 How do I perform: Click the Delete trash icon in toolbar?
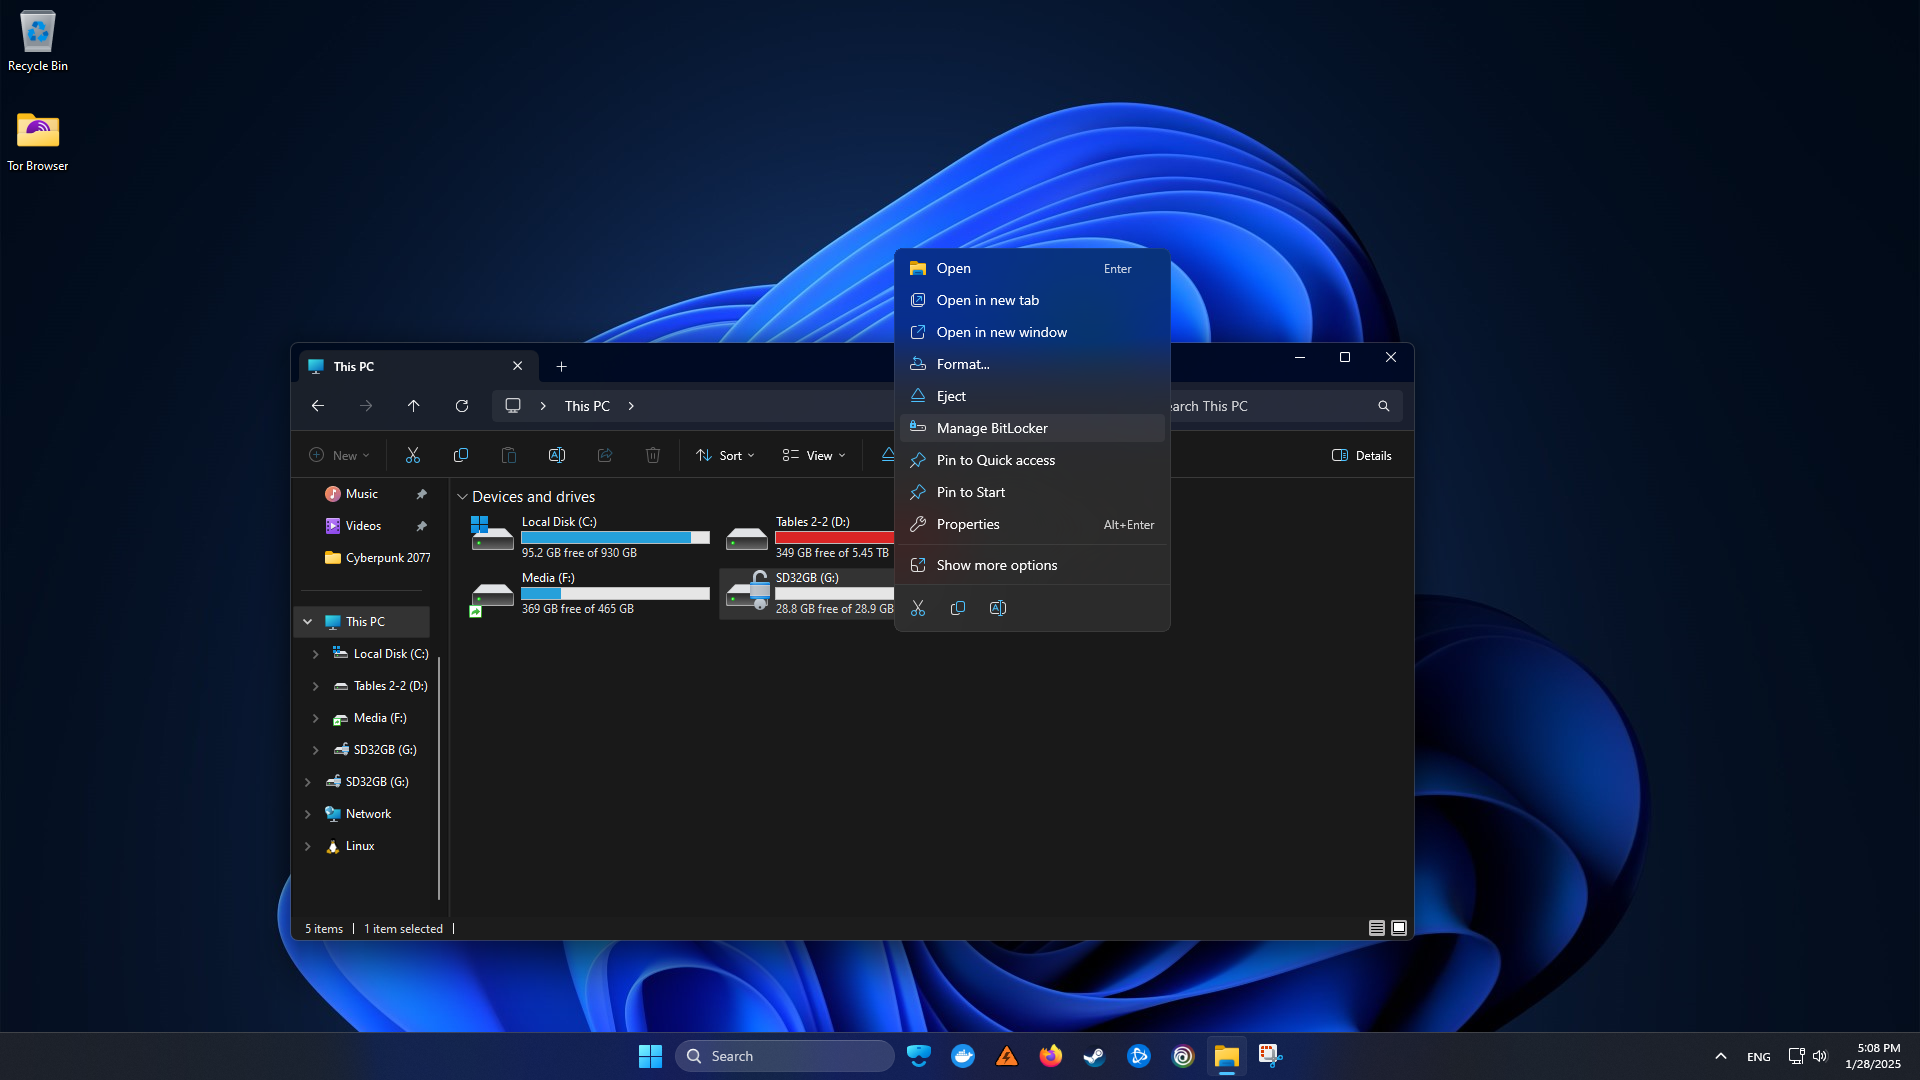[653, 455]
